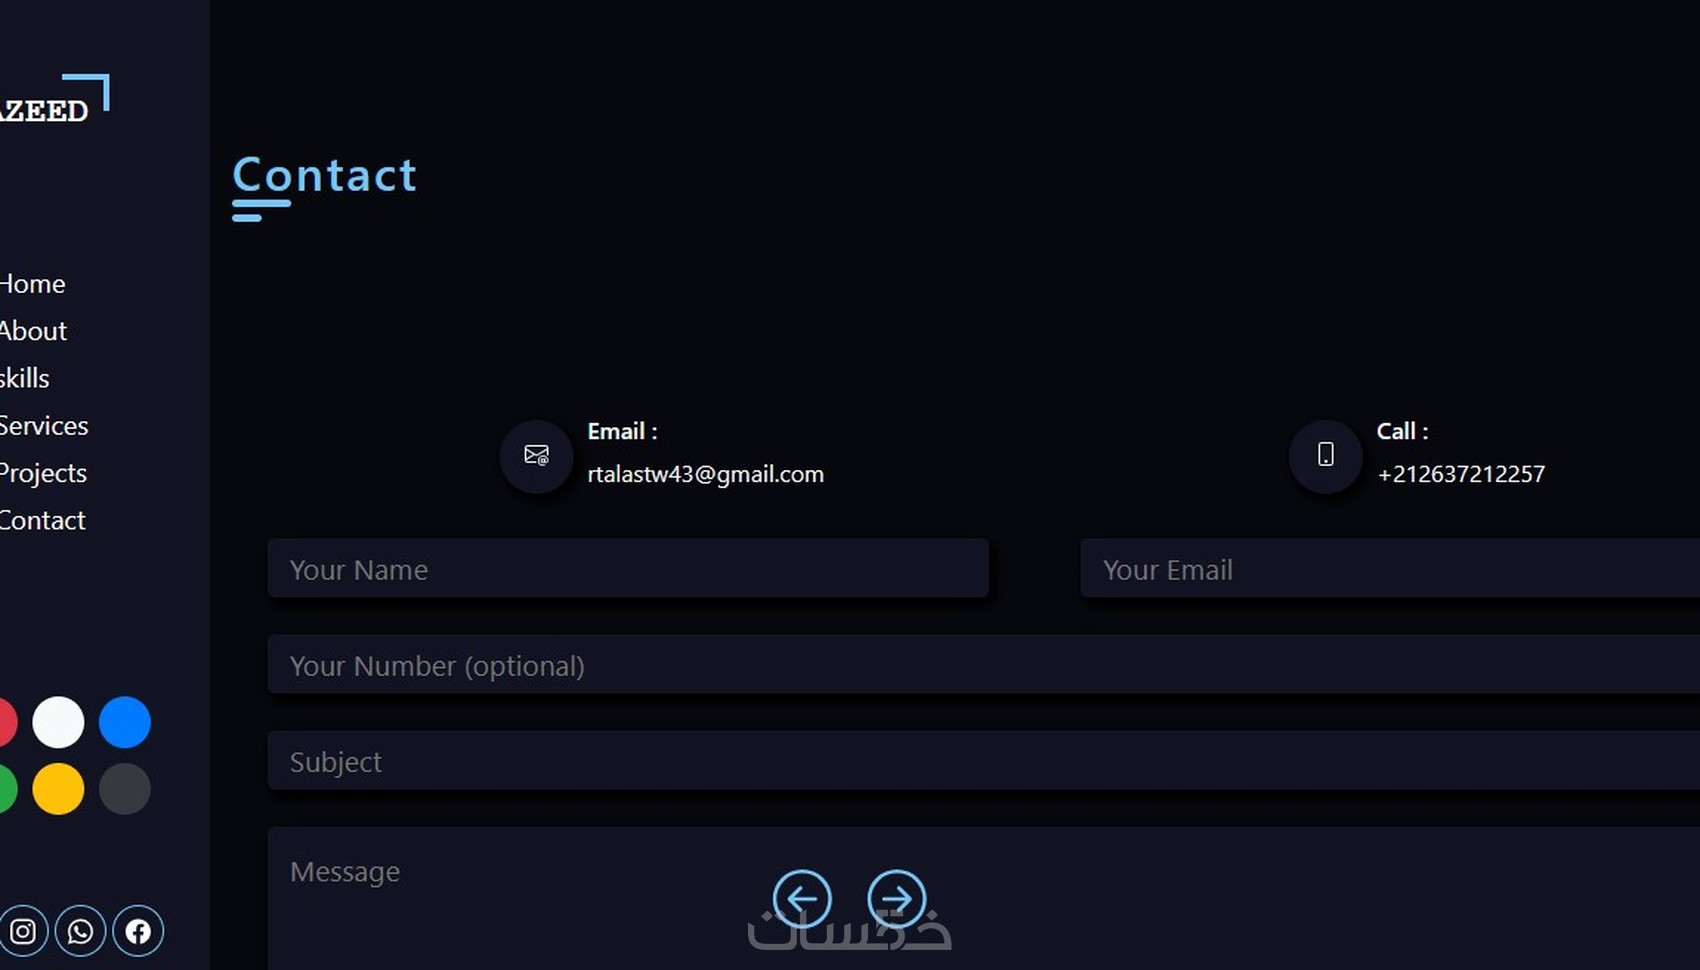Open Services from sidebar menu

[x=44, y=426]
